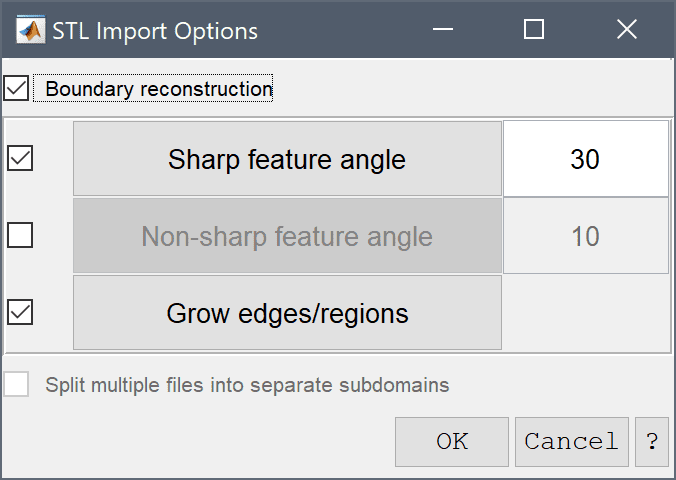Click the grayed Non-sharp feature angle label
This screenshot has width=676, height=480.
point(287,235)
